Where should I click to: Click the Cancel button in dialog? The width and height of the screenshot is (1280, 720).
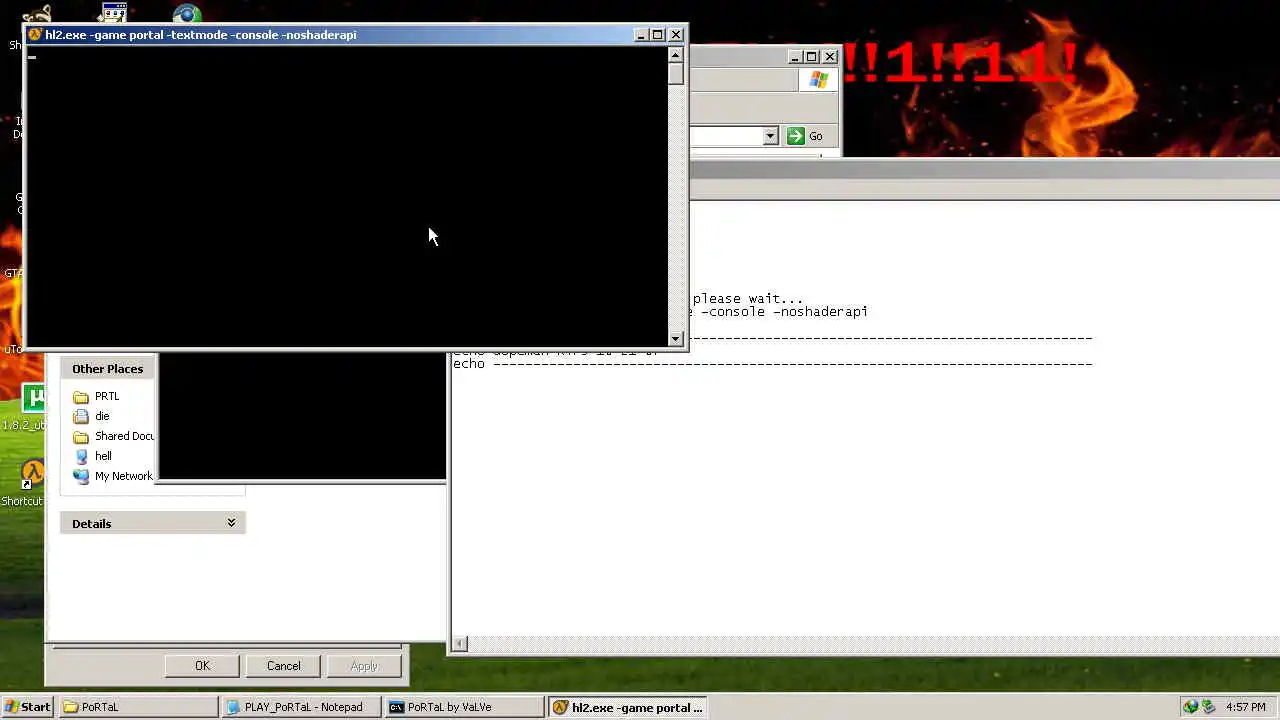[x=283, y=666]
